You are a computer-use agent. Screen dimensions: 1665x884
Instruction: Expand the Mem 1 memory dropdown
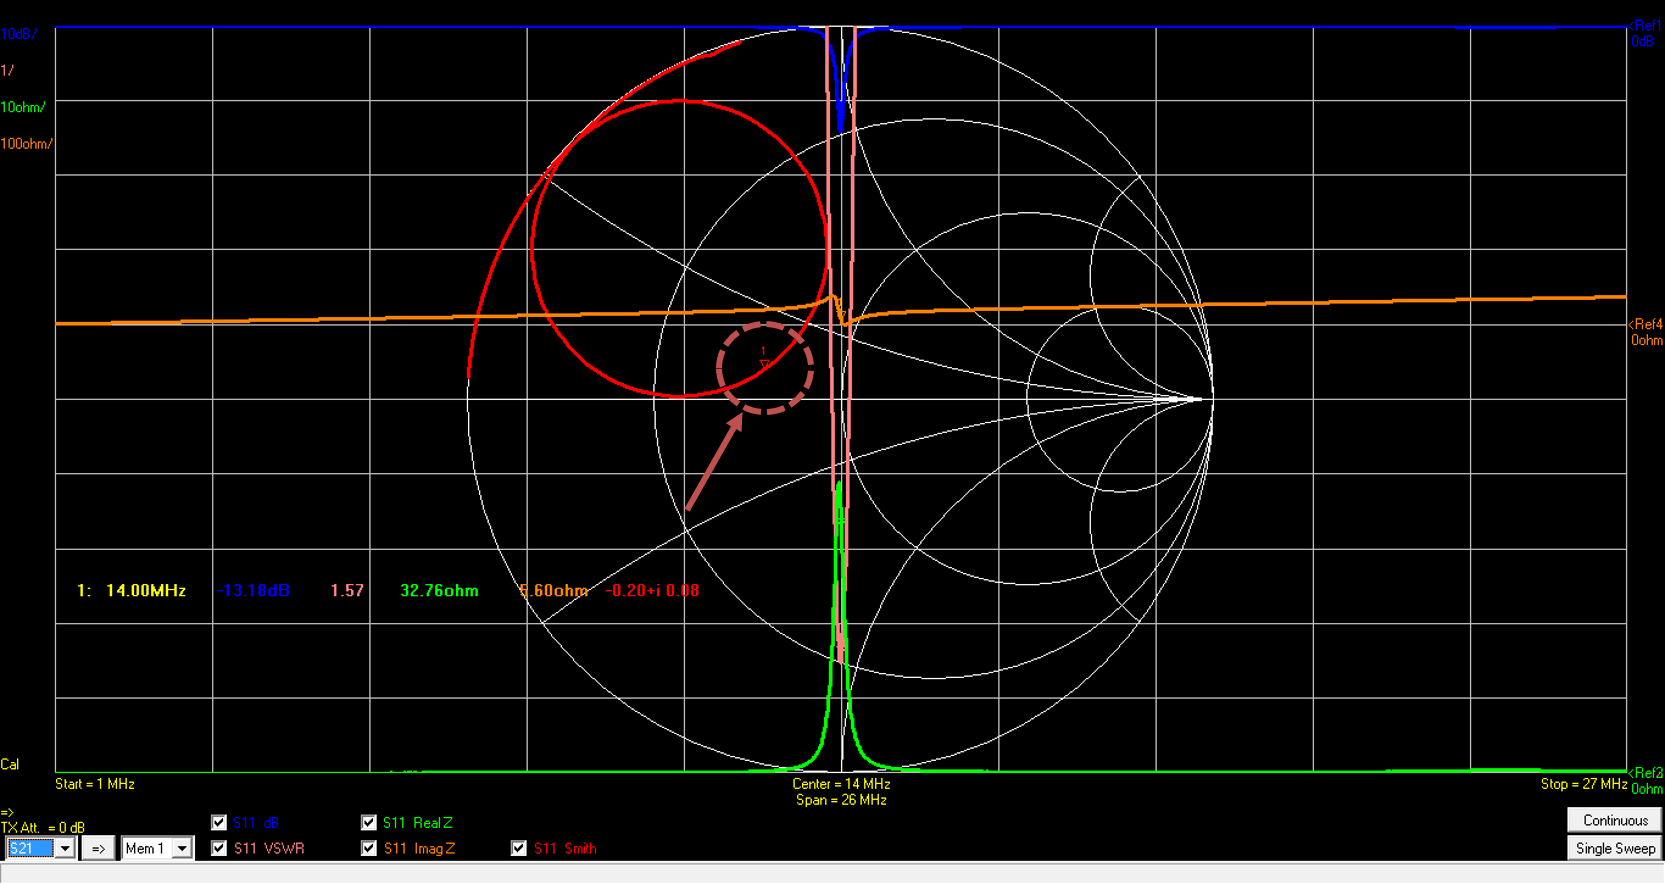click(182, 848)
